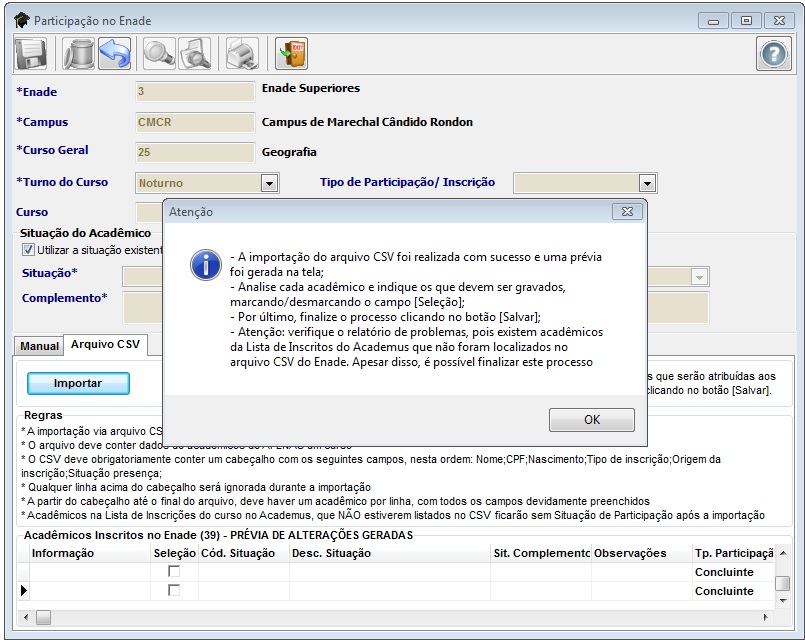
Task: Click the blue undo arrow icon
Action: [x=114, y=53]
